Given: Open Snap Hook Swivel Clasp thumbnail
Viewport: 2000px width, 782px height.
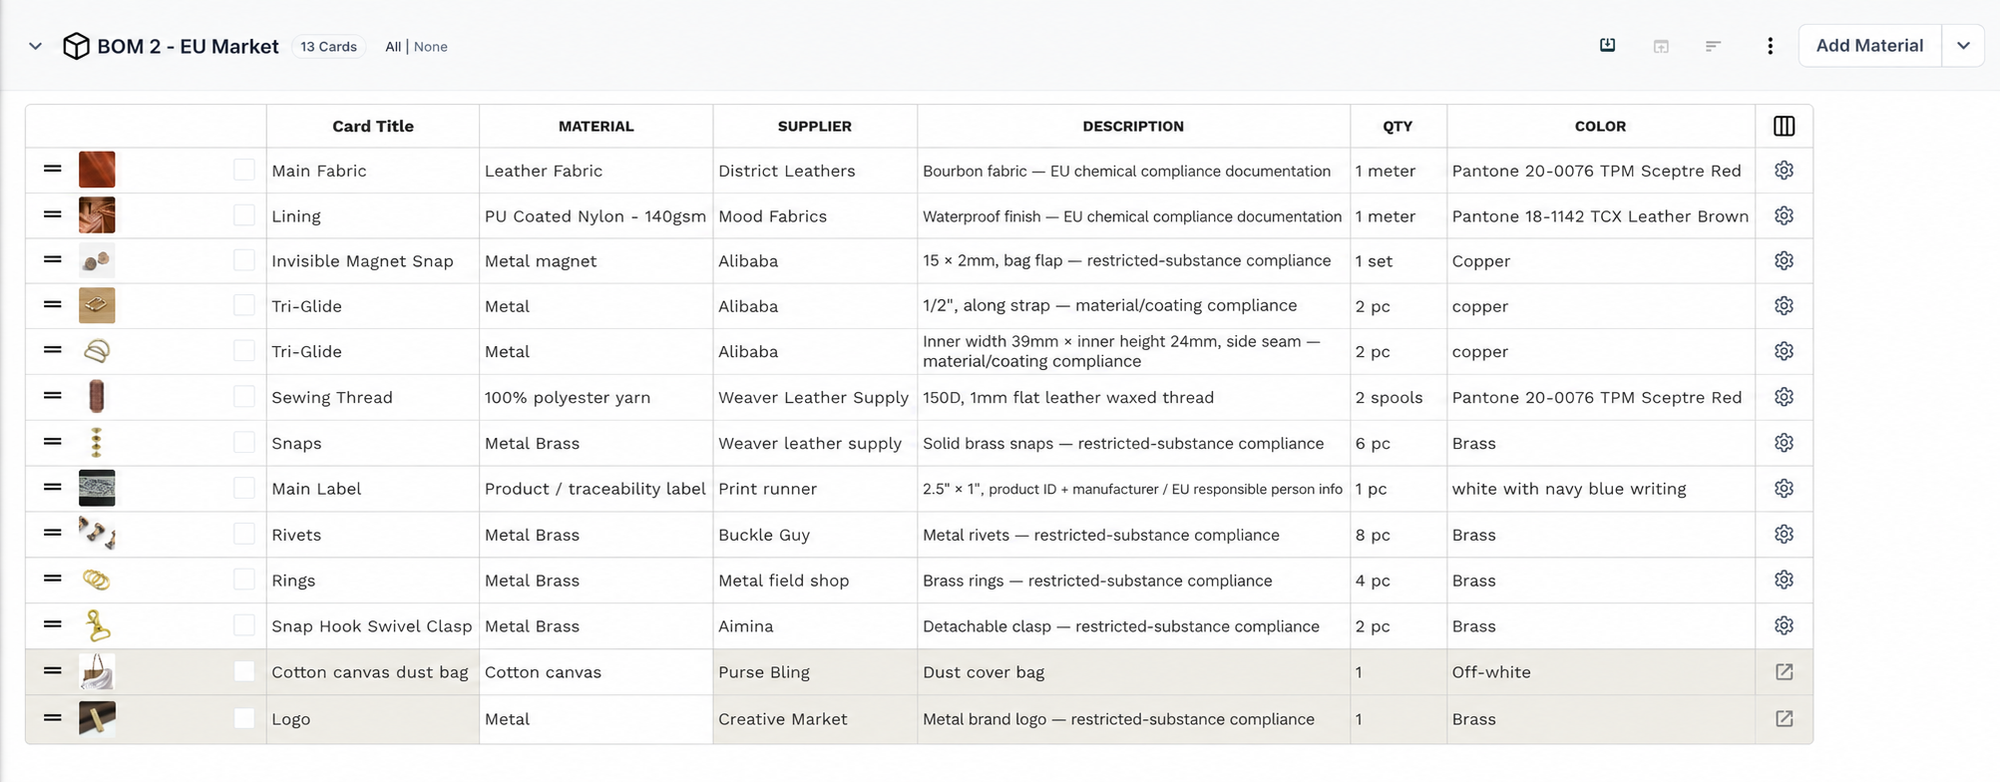Looking at the screenshot, I should (x=97, y=626).
